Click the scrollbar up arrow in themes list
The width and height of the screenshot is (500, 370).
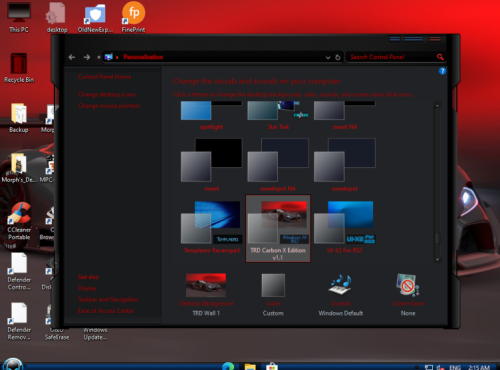(x=437, y=105)
